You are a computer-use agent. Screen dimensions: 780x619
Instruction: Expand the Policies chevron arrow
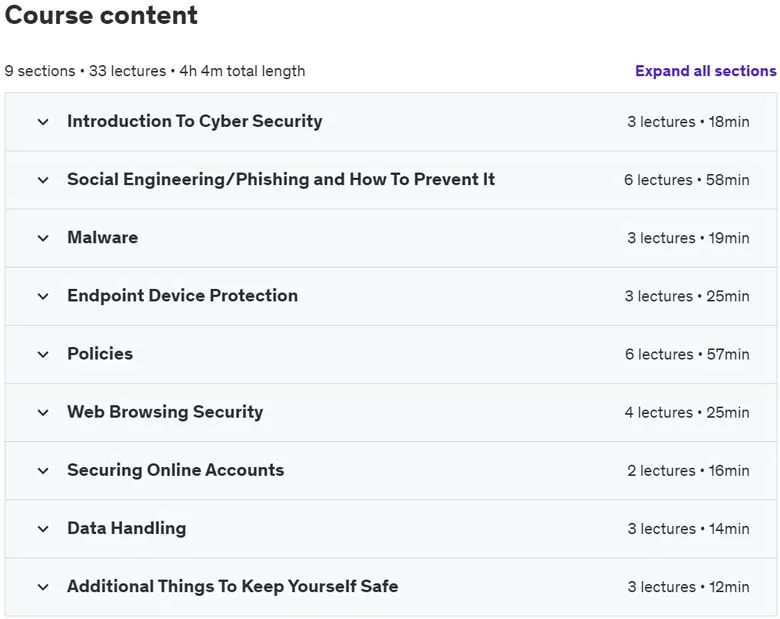click(x=43, y=355)
